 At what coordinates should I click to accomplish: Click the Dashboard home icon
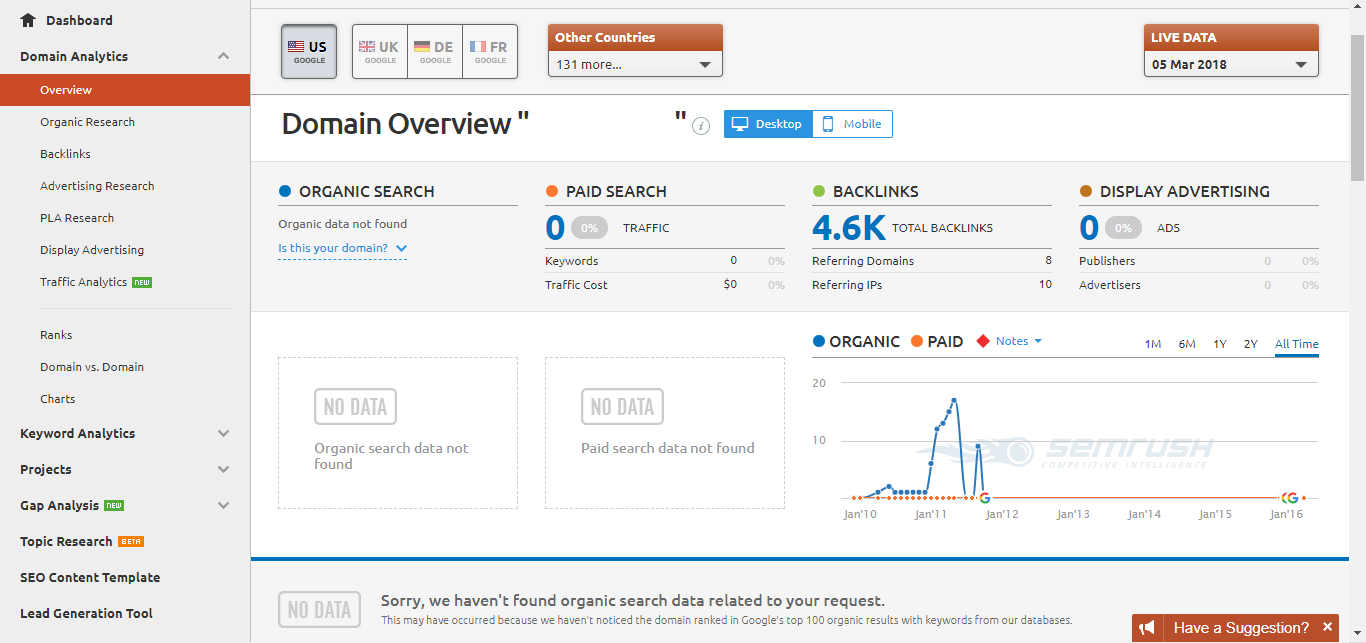28,20
